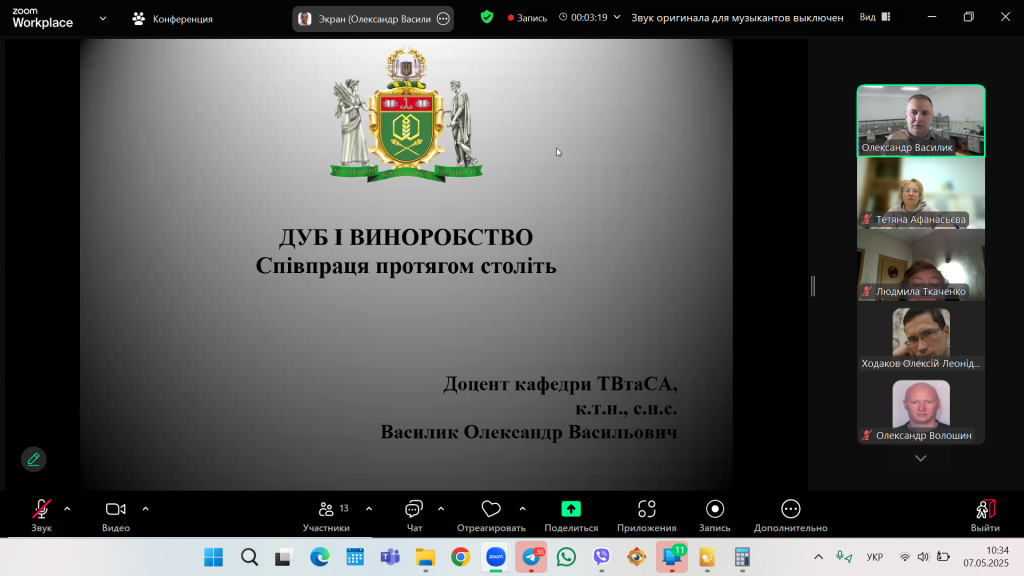Screen dimensions: 1024x576
Task: Select Людмила Ткаченко video thumbnail
Action: coord(921,264)
